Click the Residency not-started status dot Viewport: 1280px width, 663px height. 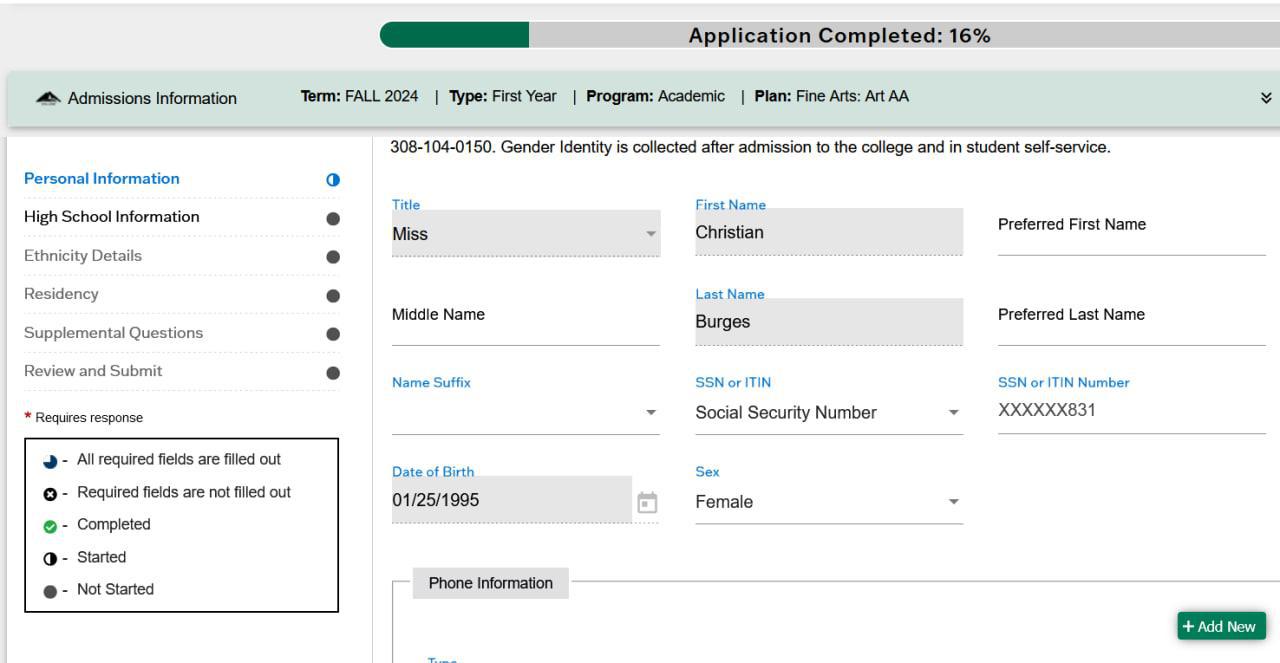pyautogui.click(x=333, y=296)
